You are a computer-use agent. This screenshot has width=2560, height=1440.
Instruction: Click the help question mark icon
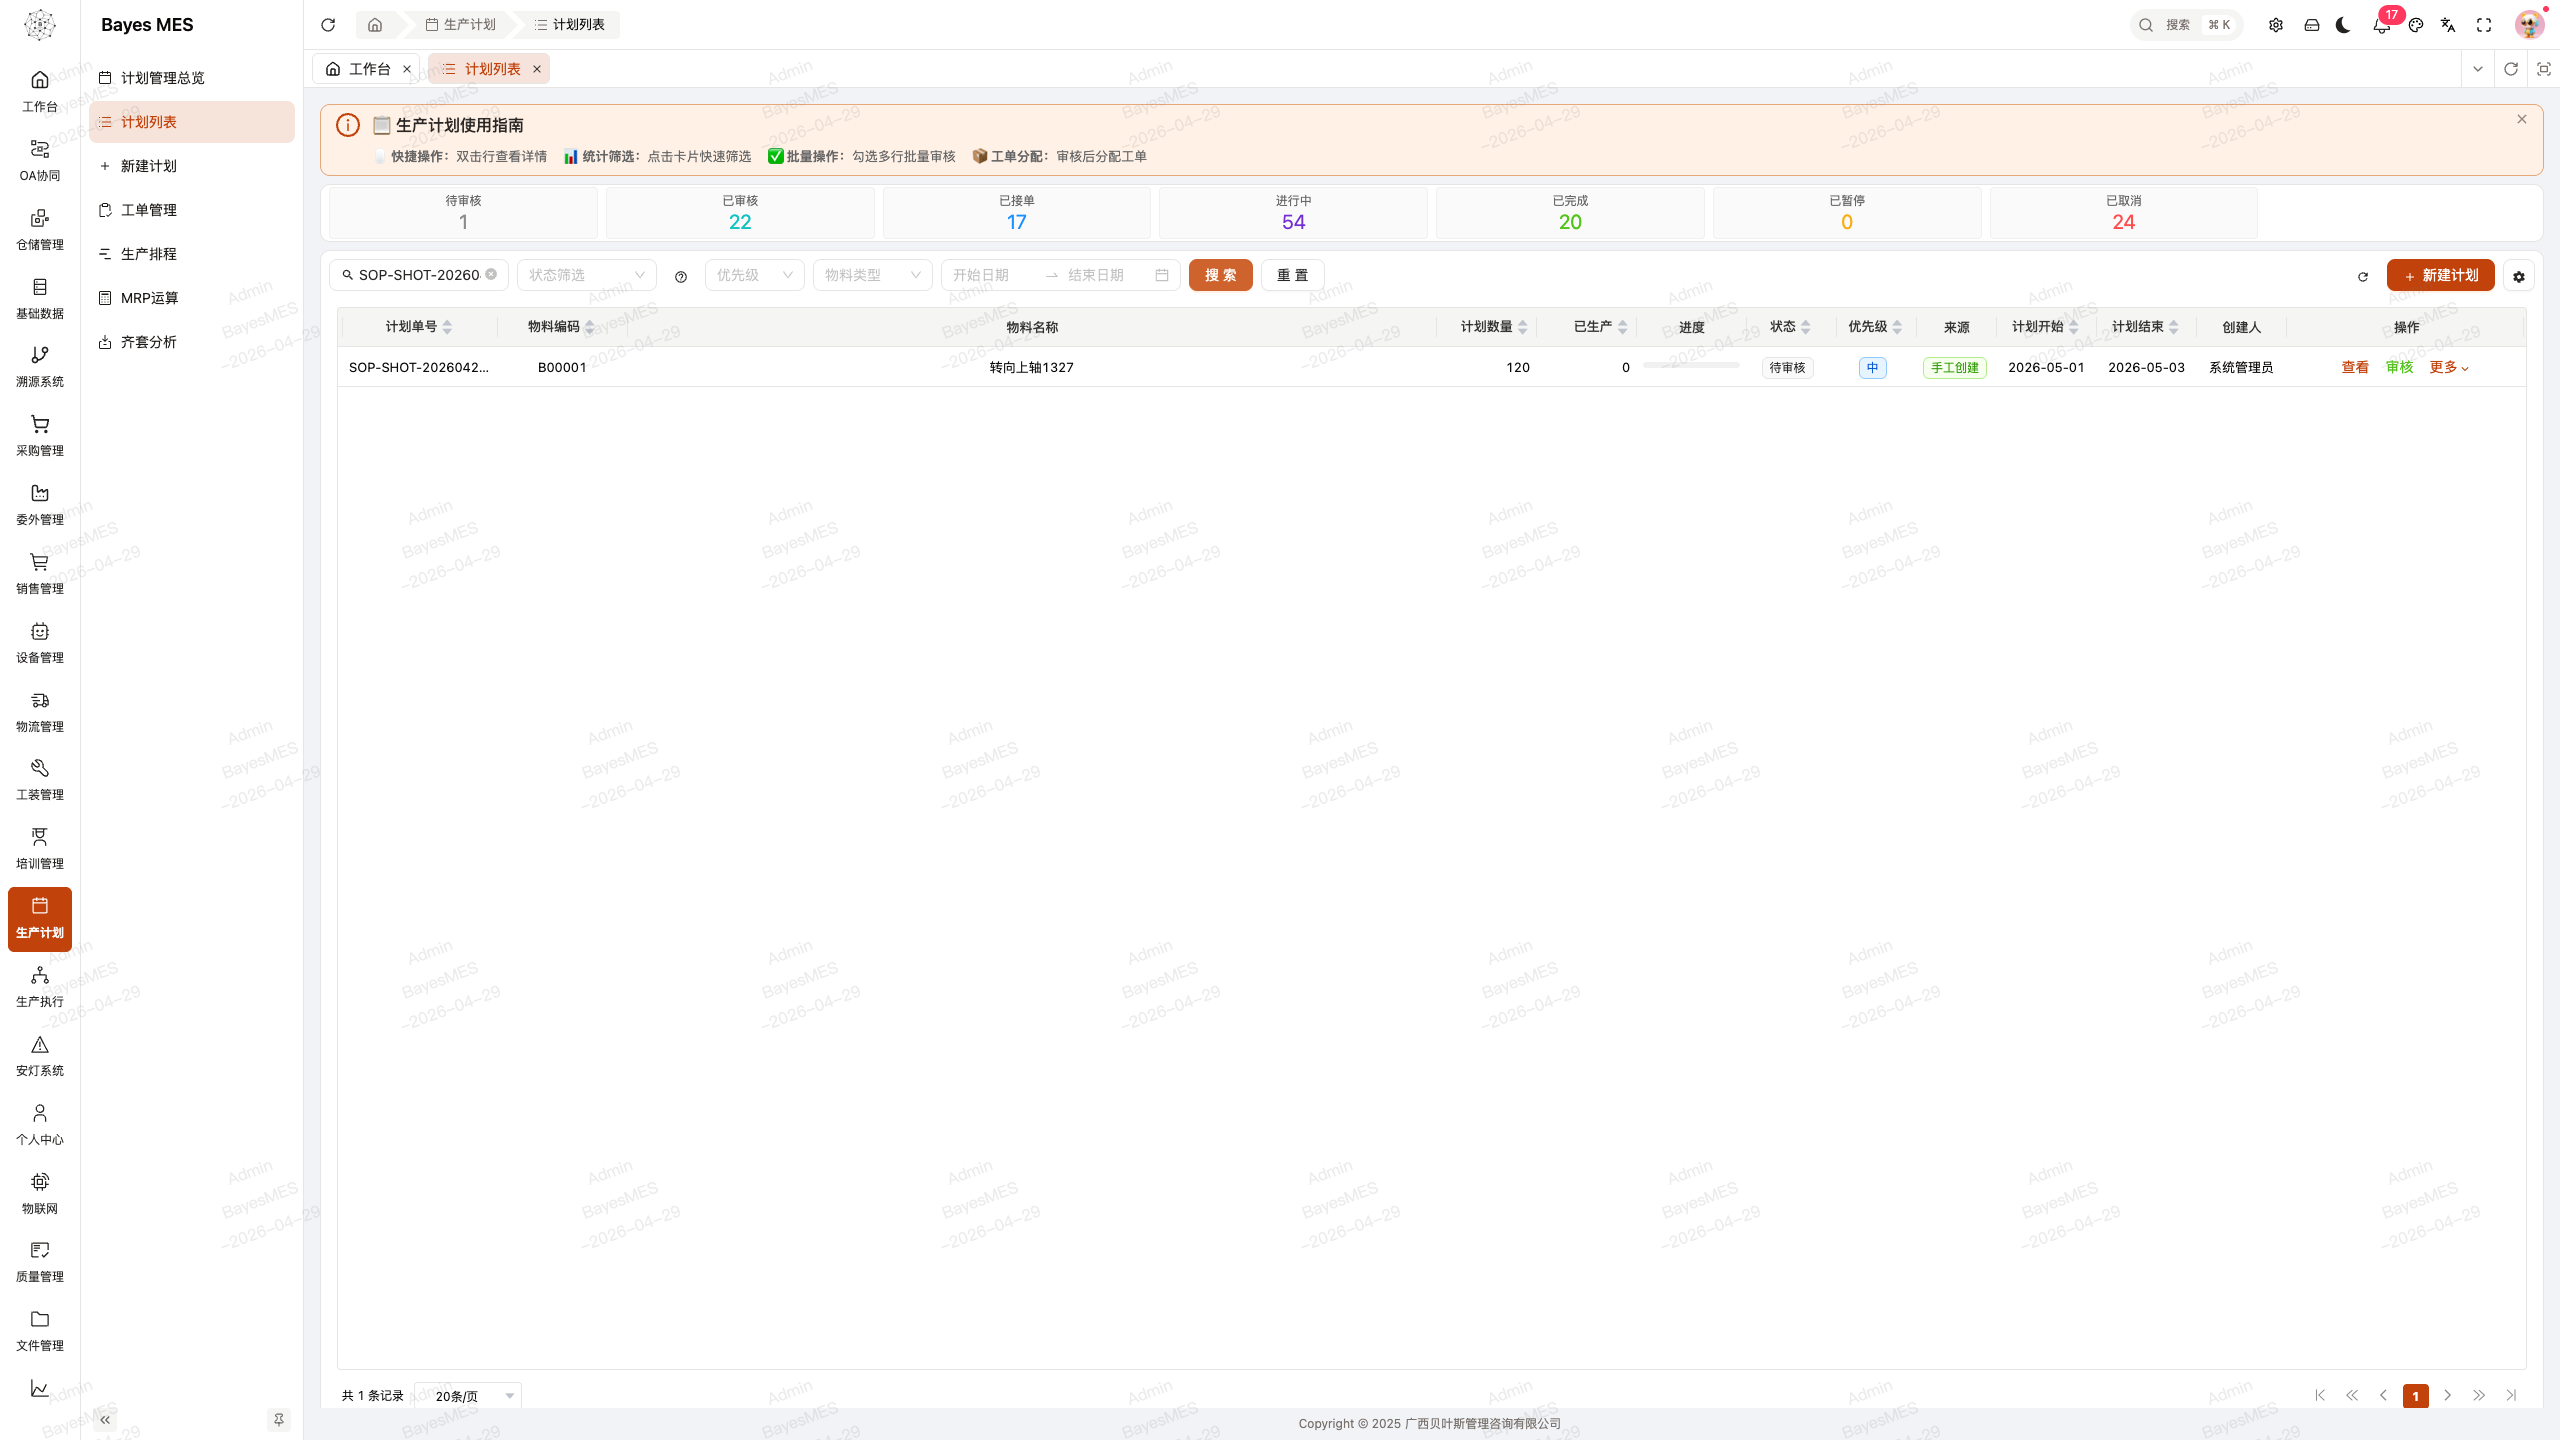pos(681,276)
